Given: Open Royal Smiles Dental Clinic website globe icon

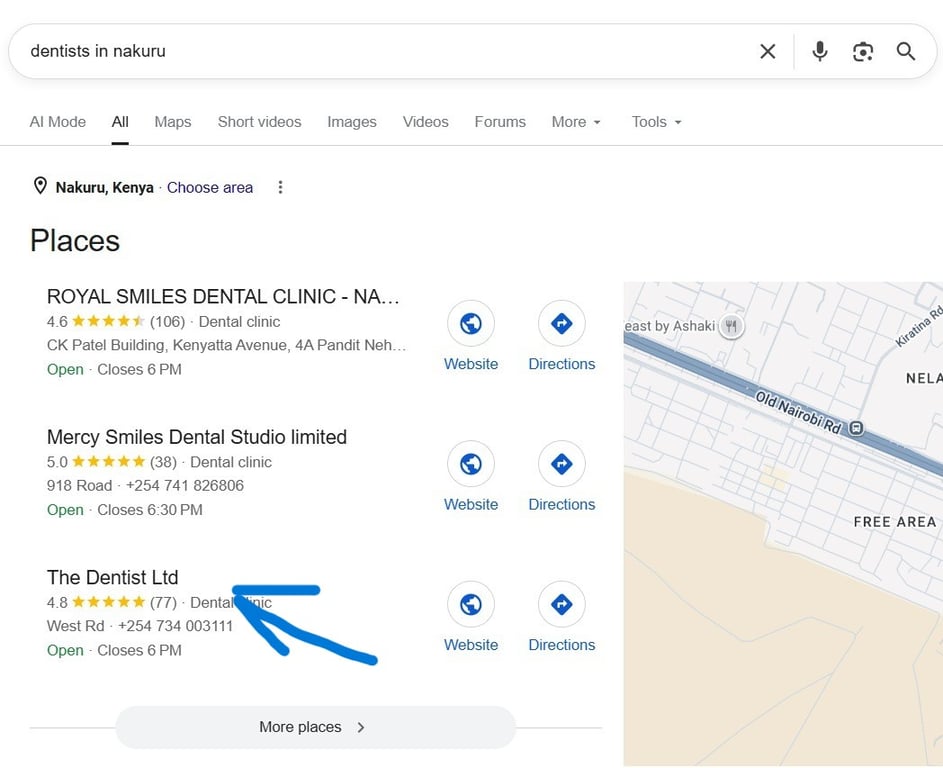Looking at the screenshot, I should click(471, 324).
